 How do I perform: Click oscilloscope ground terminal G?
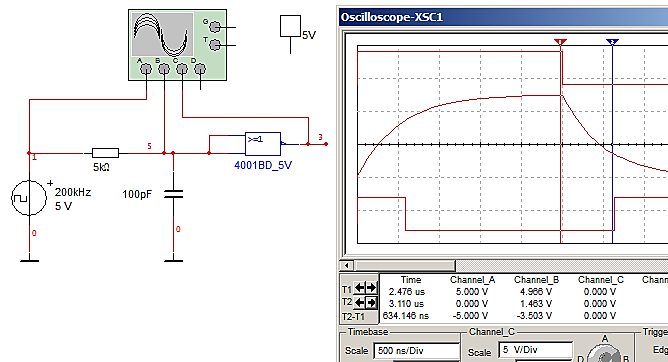point(215,27)
